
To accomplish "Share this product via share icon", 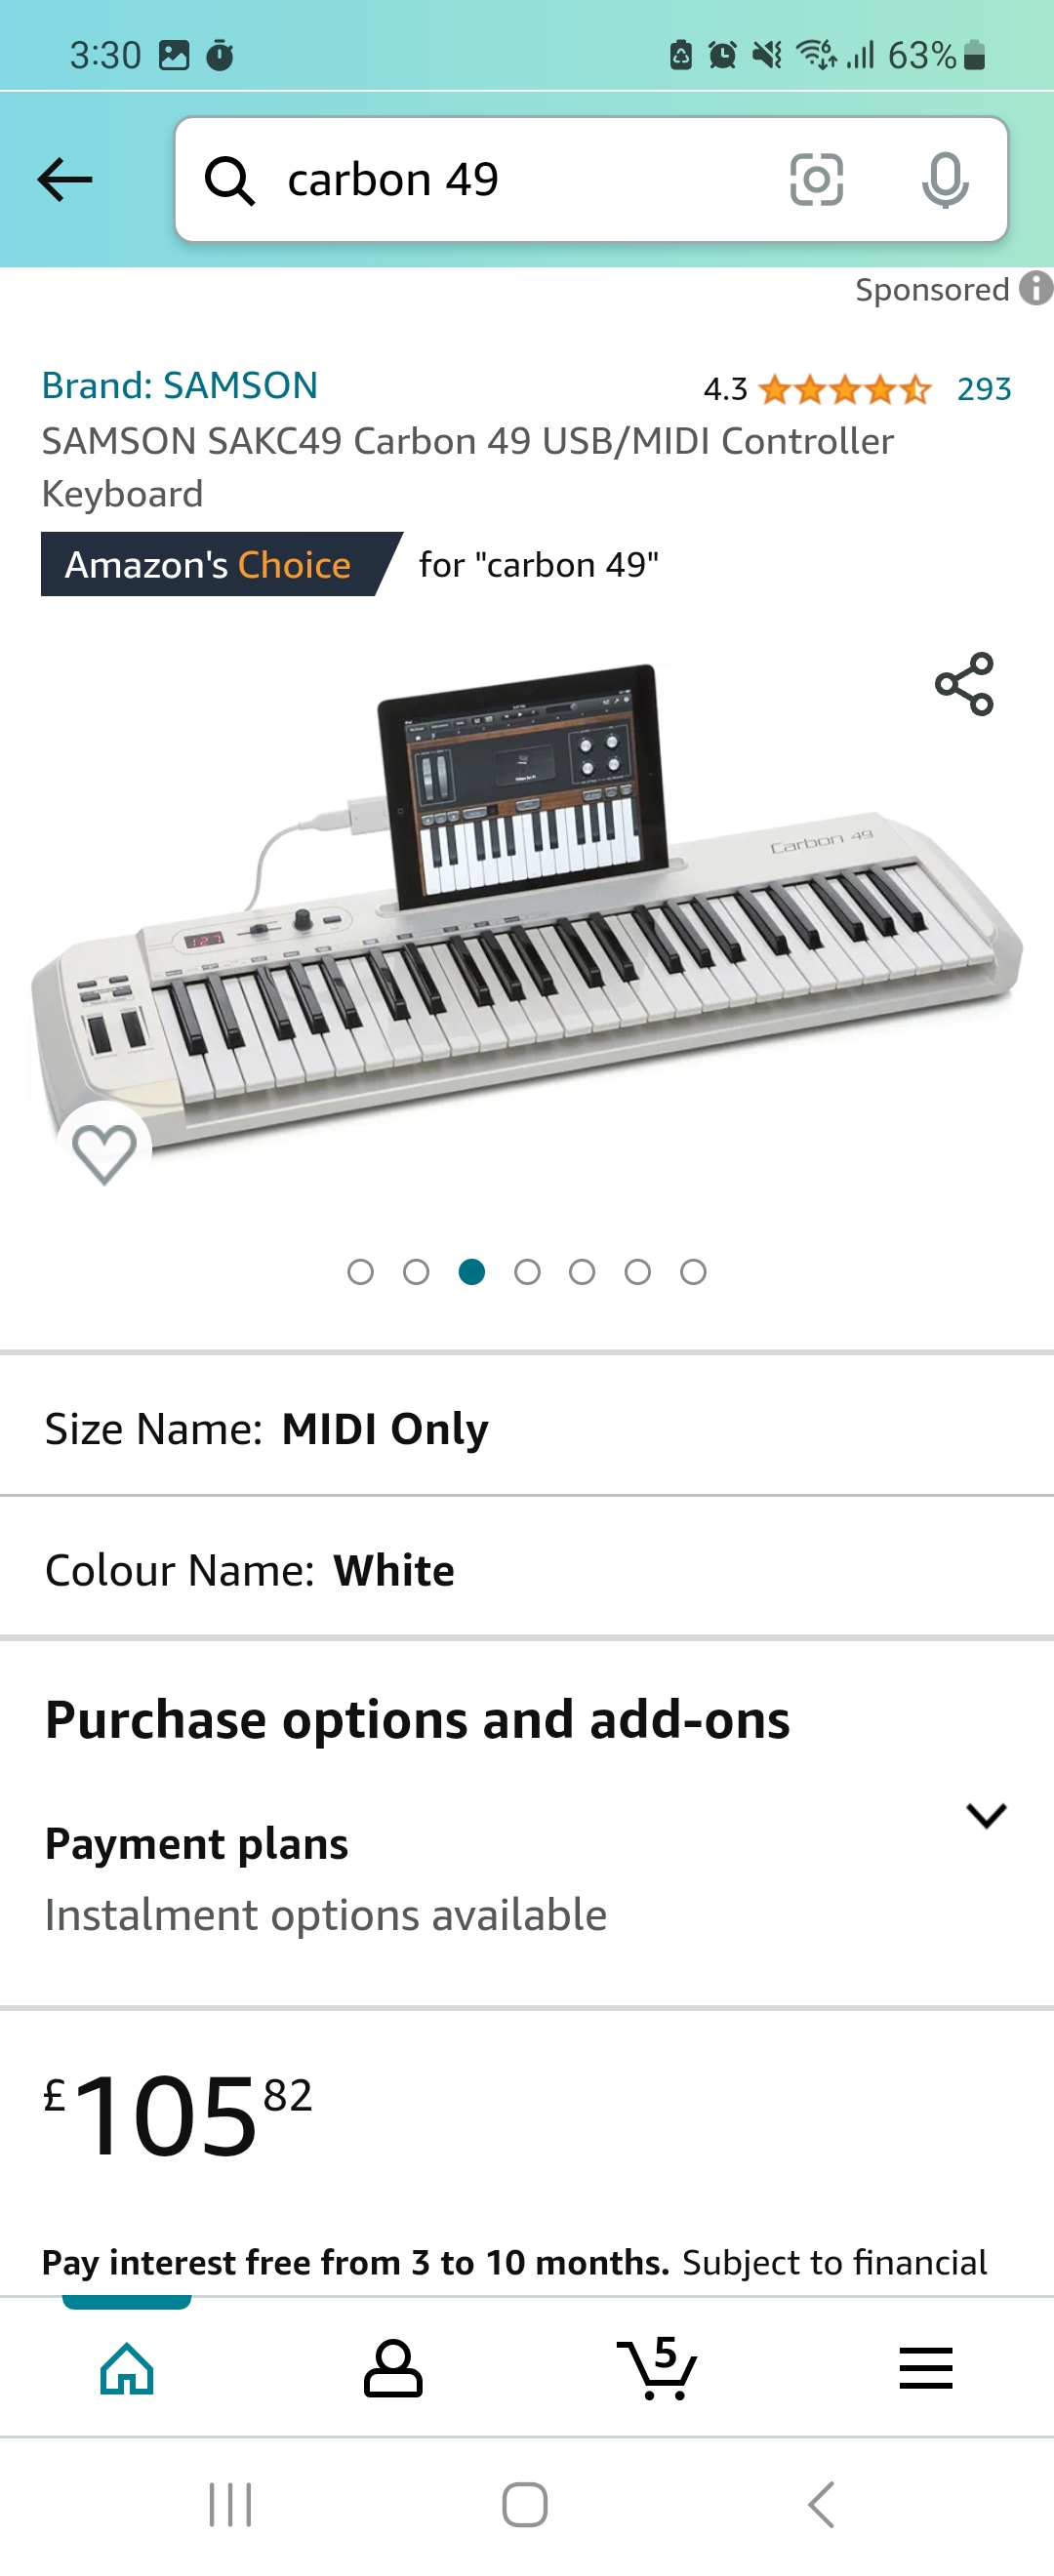I will (964, 684).
